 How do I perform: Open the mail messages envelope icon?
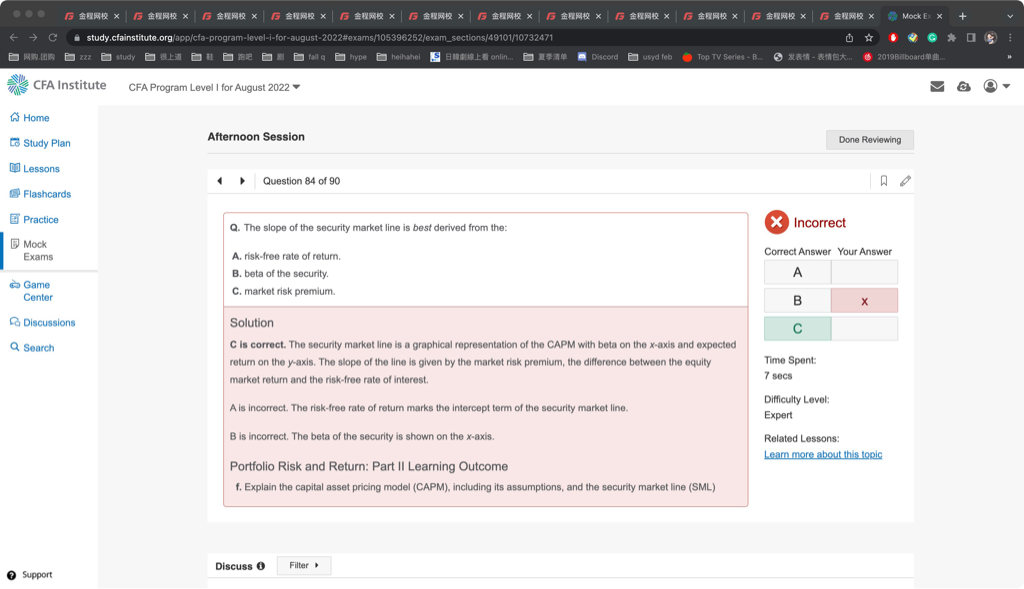pyautogui.click(x=937, y=87)
